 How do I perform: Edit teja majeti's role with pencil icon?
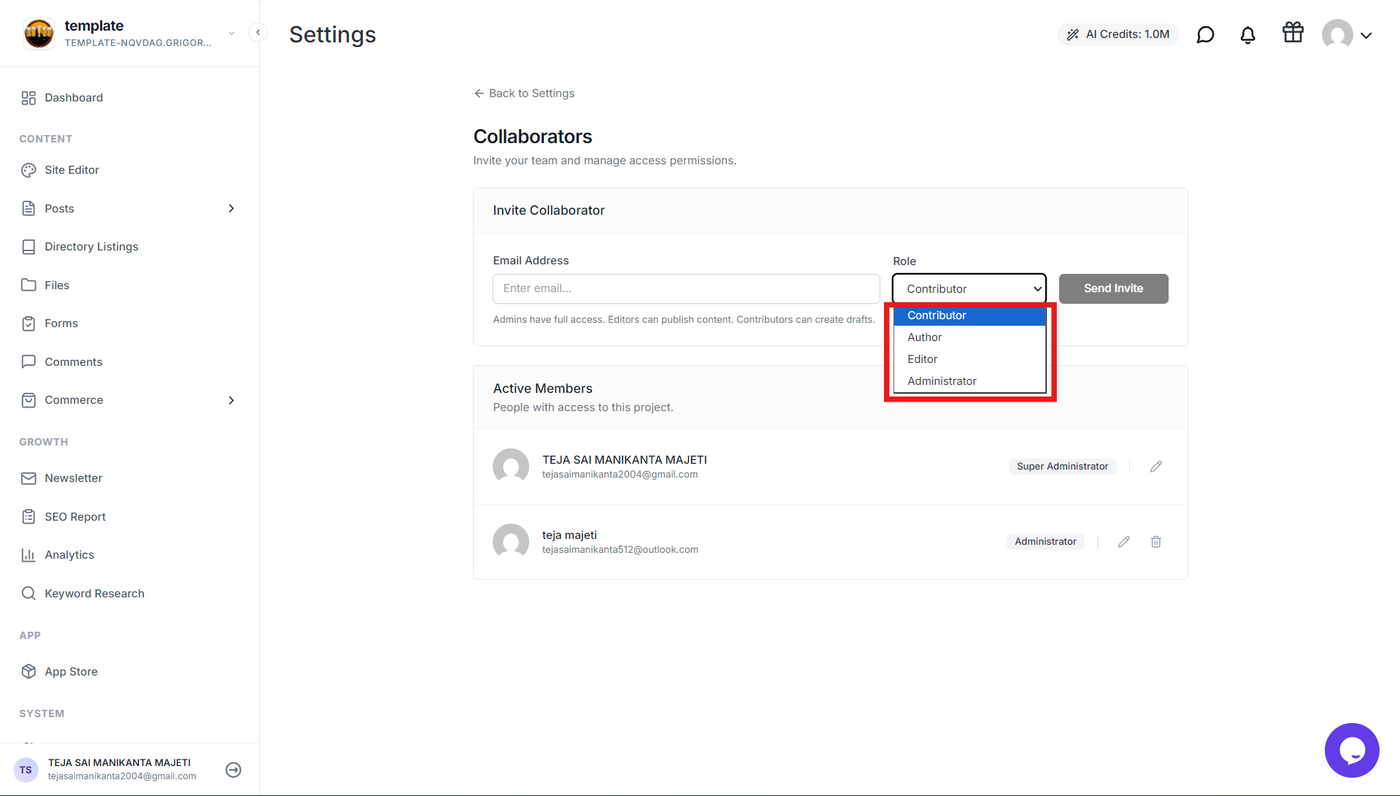pos(1124,542)
